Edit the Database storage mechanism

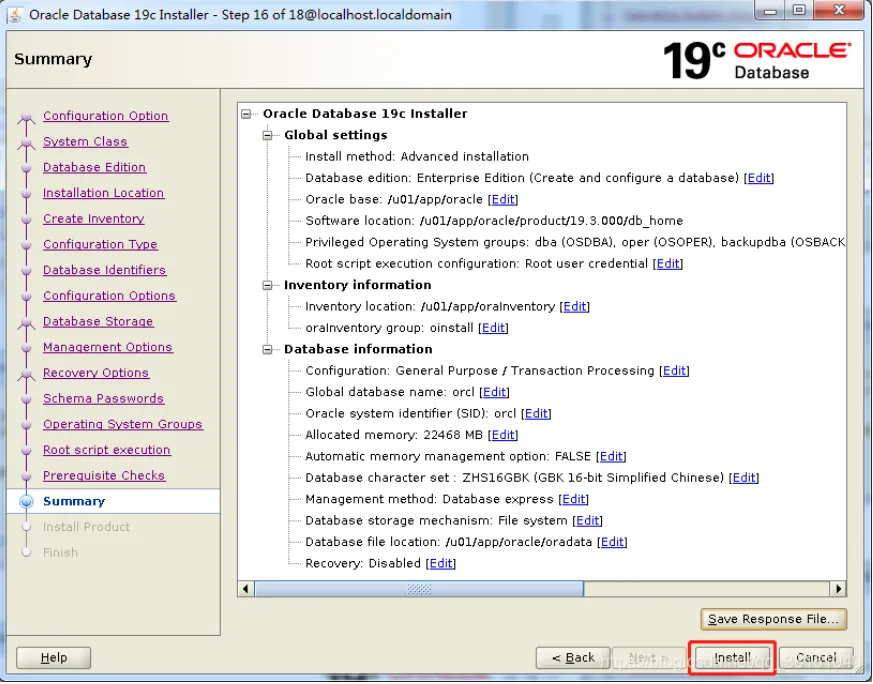click(x=587, y=521)
